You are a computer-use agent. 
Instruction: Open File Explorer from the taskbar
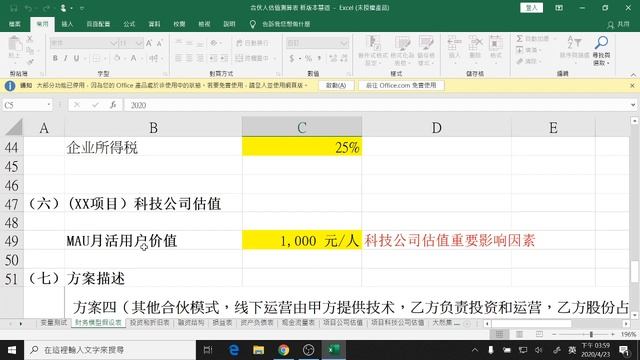tap(258, 350)
